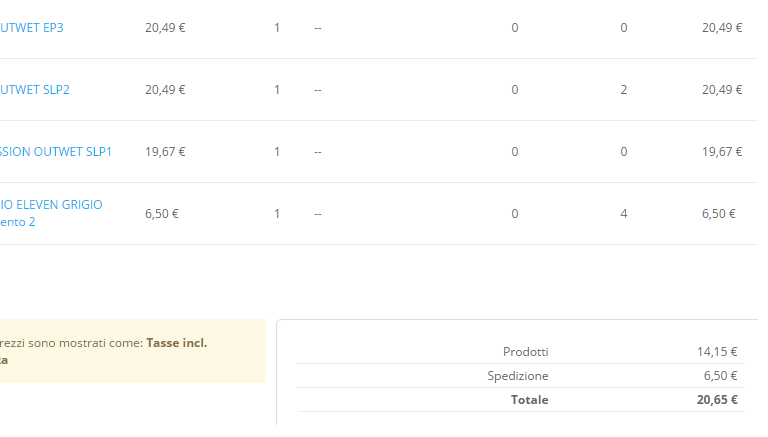The height and width of the screenshot is (437, 768).
Task: Click unit price 20,49 € in EP3 row
Action: (165, 28)
